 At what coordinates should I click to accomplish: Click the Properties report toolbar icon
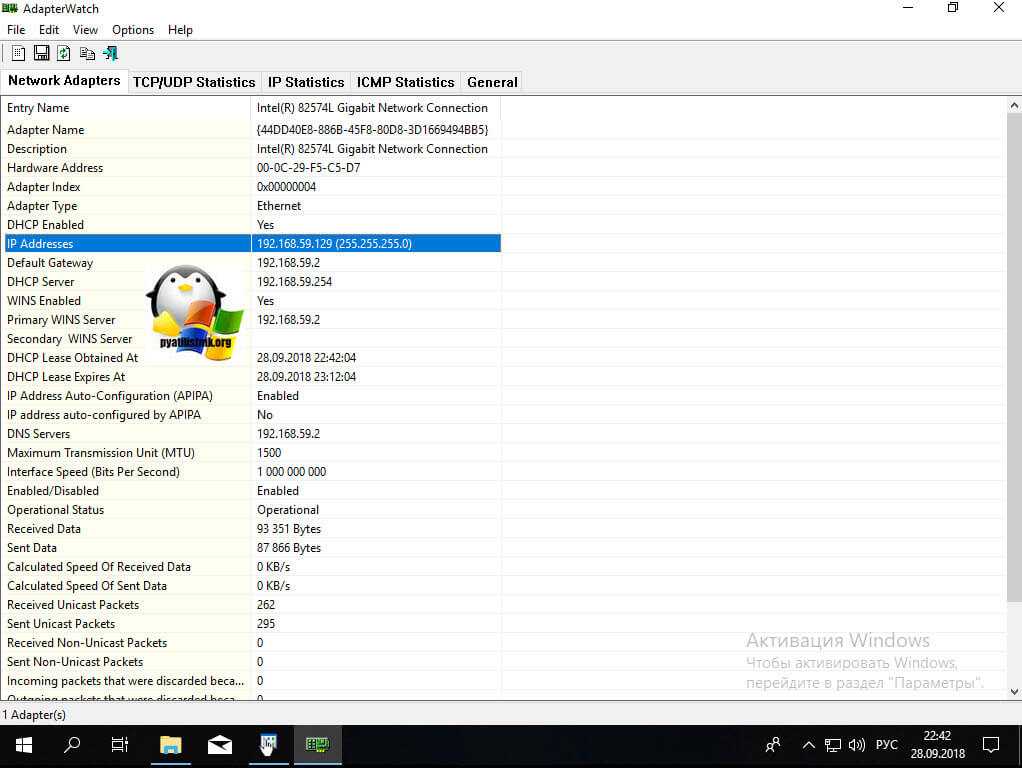(x=18, y=53)
